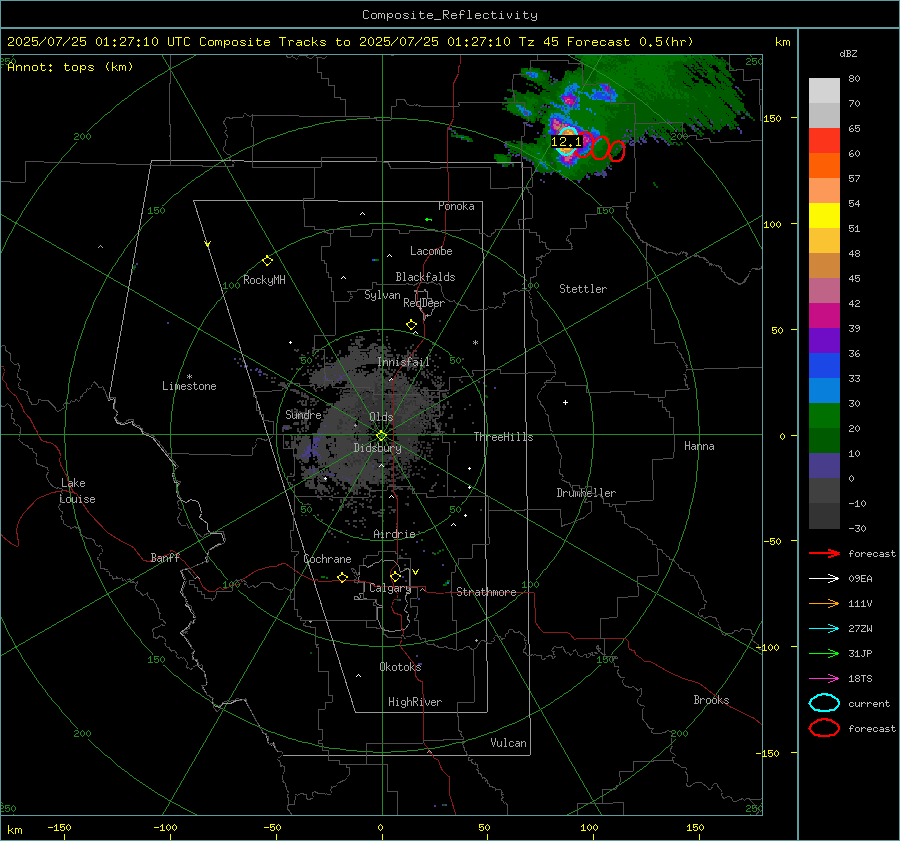Click the Airdrie city label

(394, 534)
